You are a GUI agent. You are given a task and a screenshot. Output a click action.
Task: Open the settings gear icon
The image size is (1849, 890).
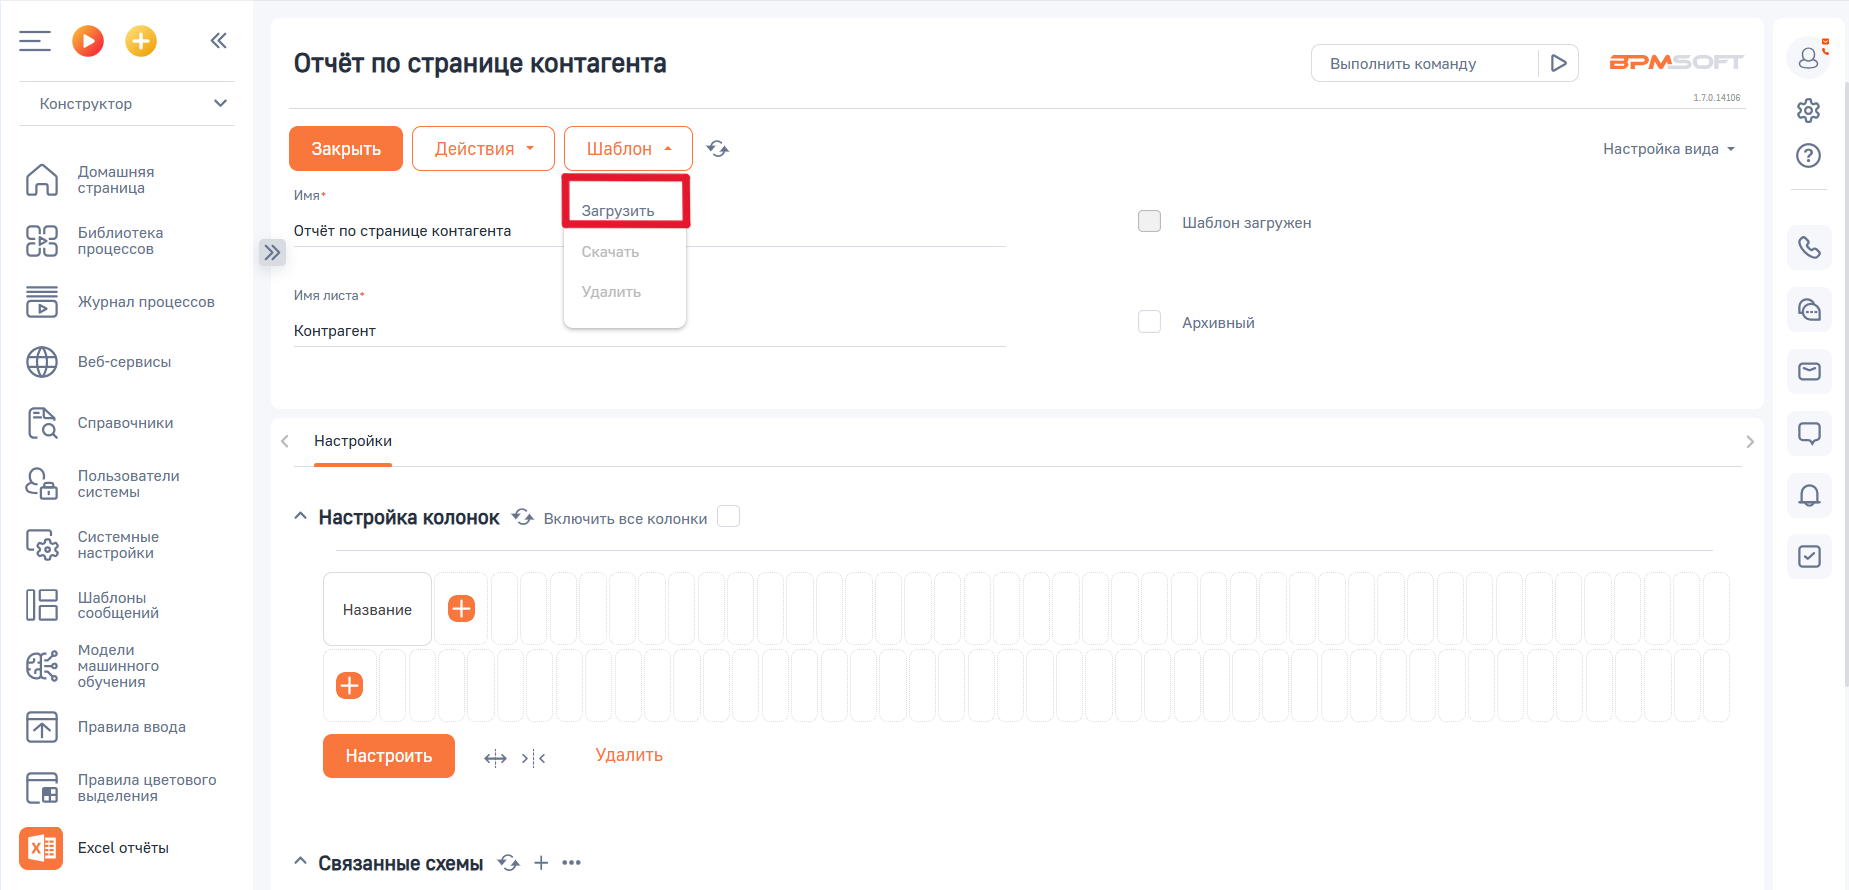(1808, 110)
